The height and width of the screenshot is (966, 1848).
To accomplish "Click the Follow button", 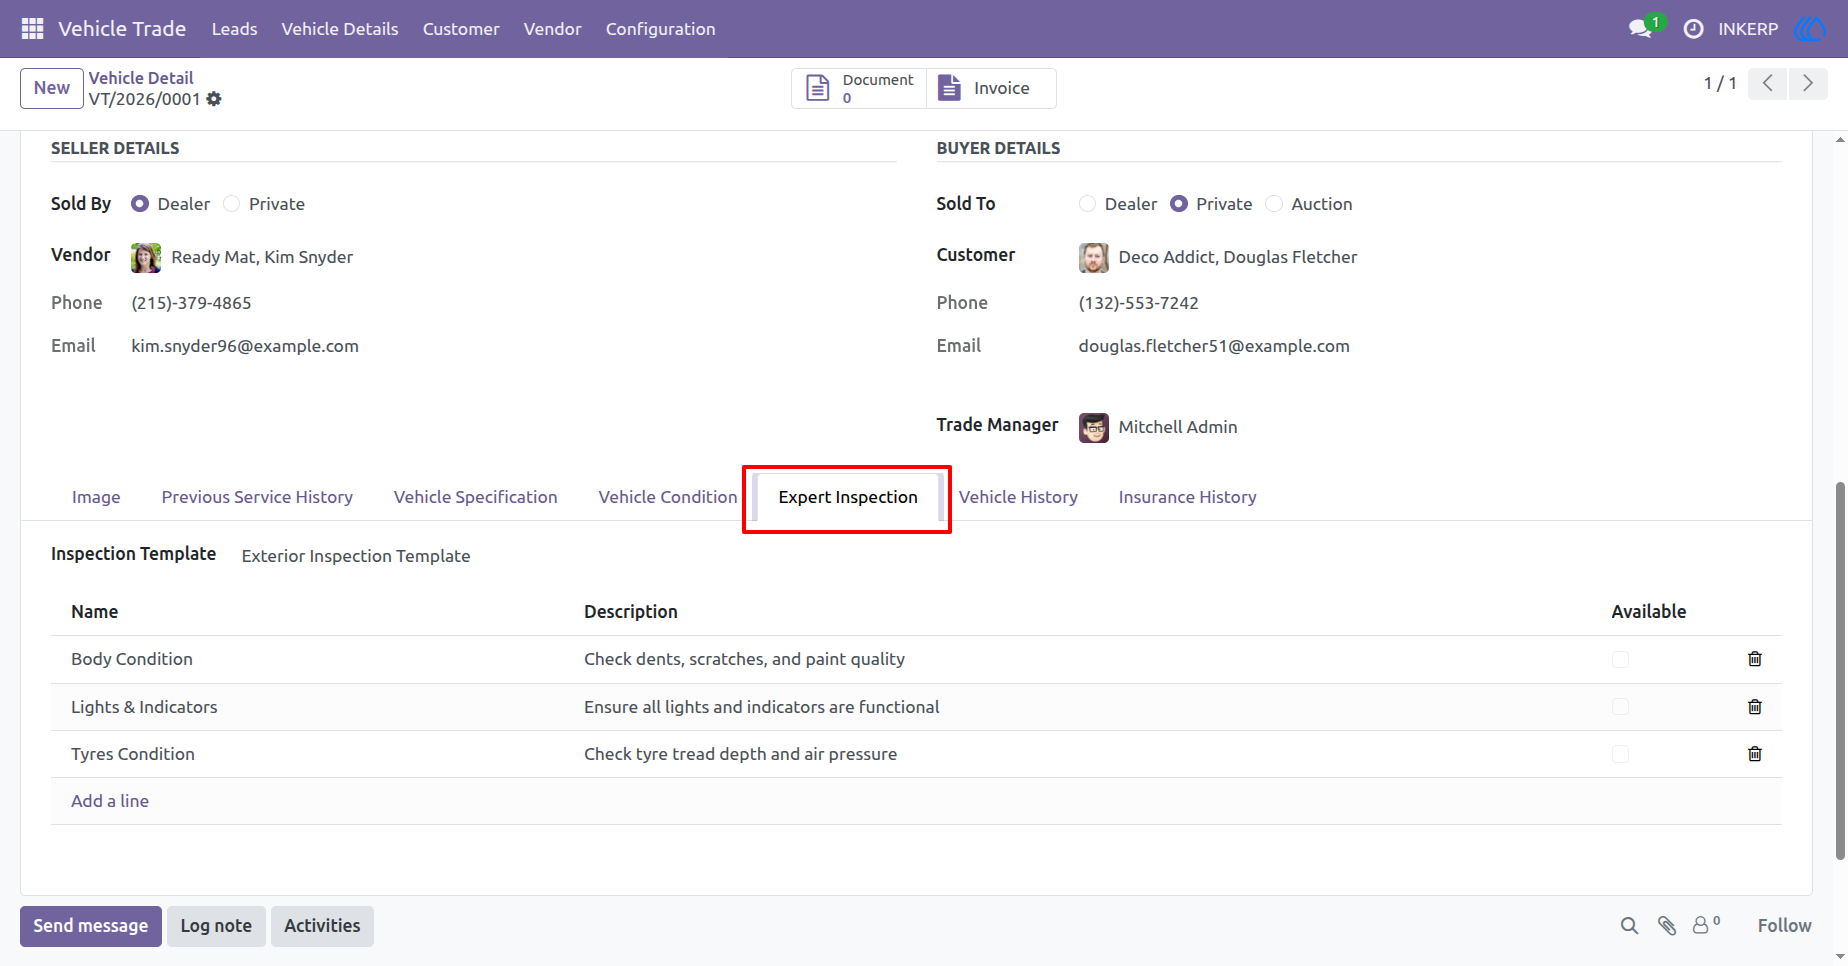I will coord(1785,926).
